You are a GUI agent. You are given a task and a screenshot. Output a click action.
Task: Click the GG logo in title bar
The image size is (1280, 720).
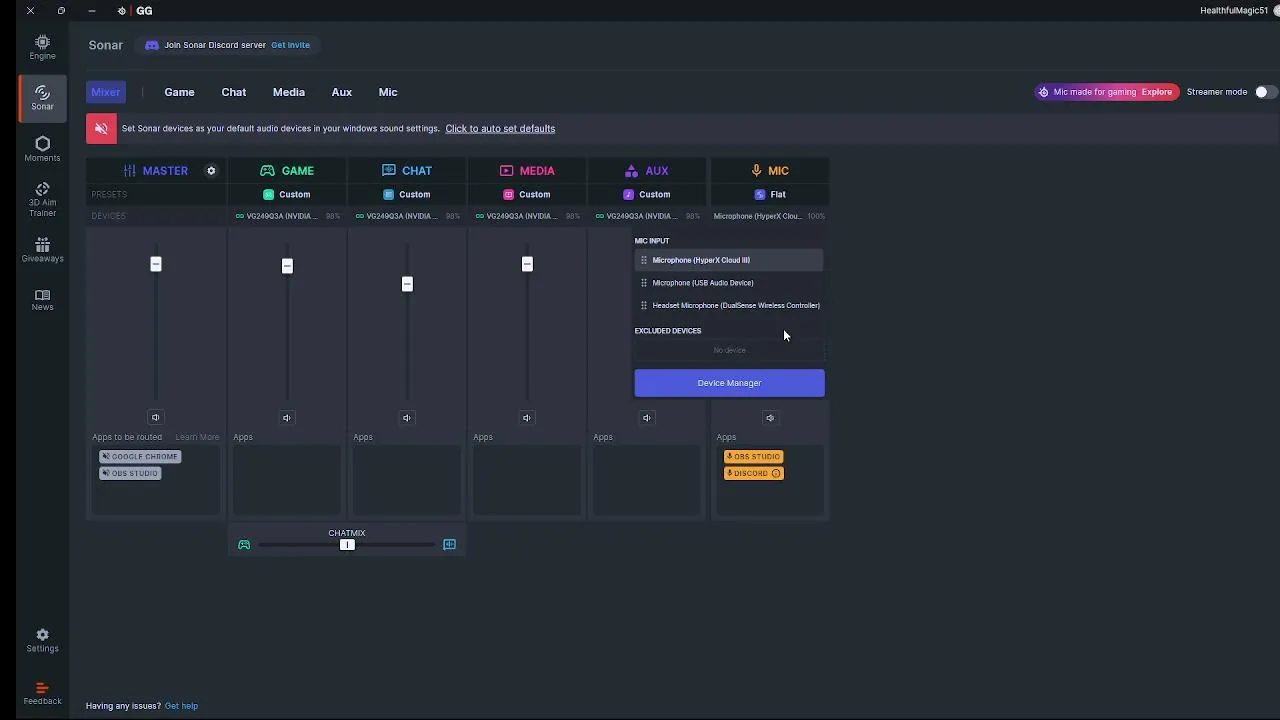(x=144, y=11)
